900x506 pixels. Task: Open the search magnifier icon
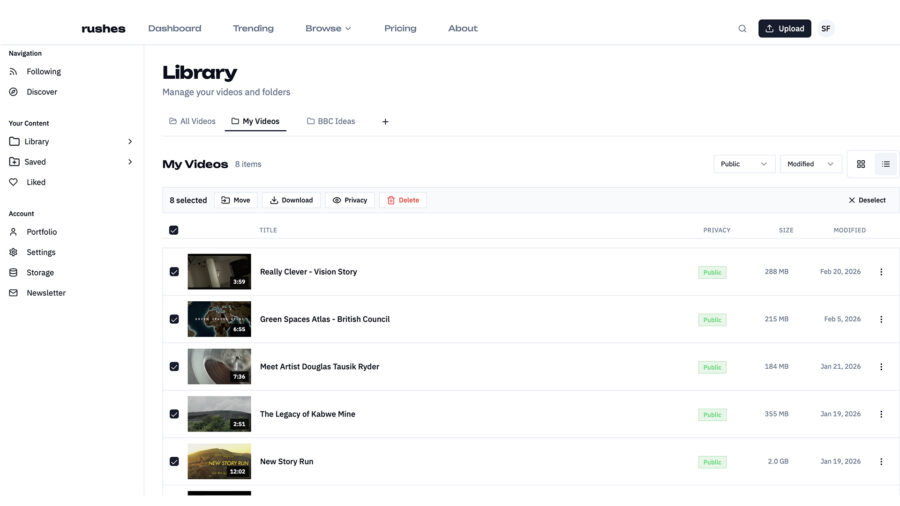742,29
